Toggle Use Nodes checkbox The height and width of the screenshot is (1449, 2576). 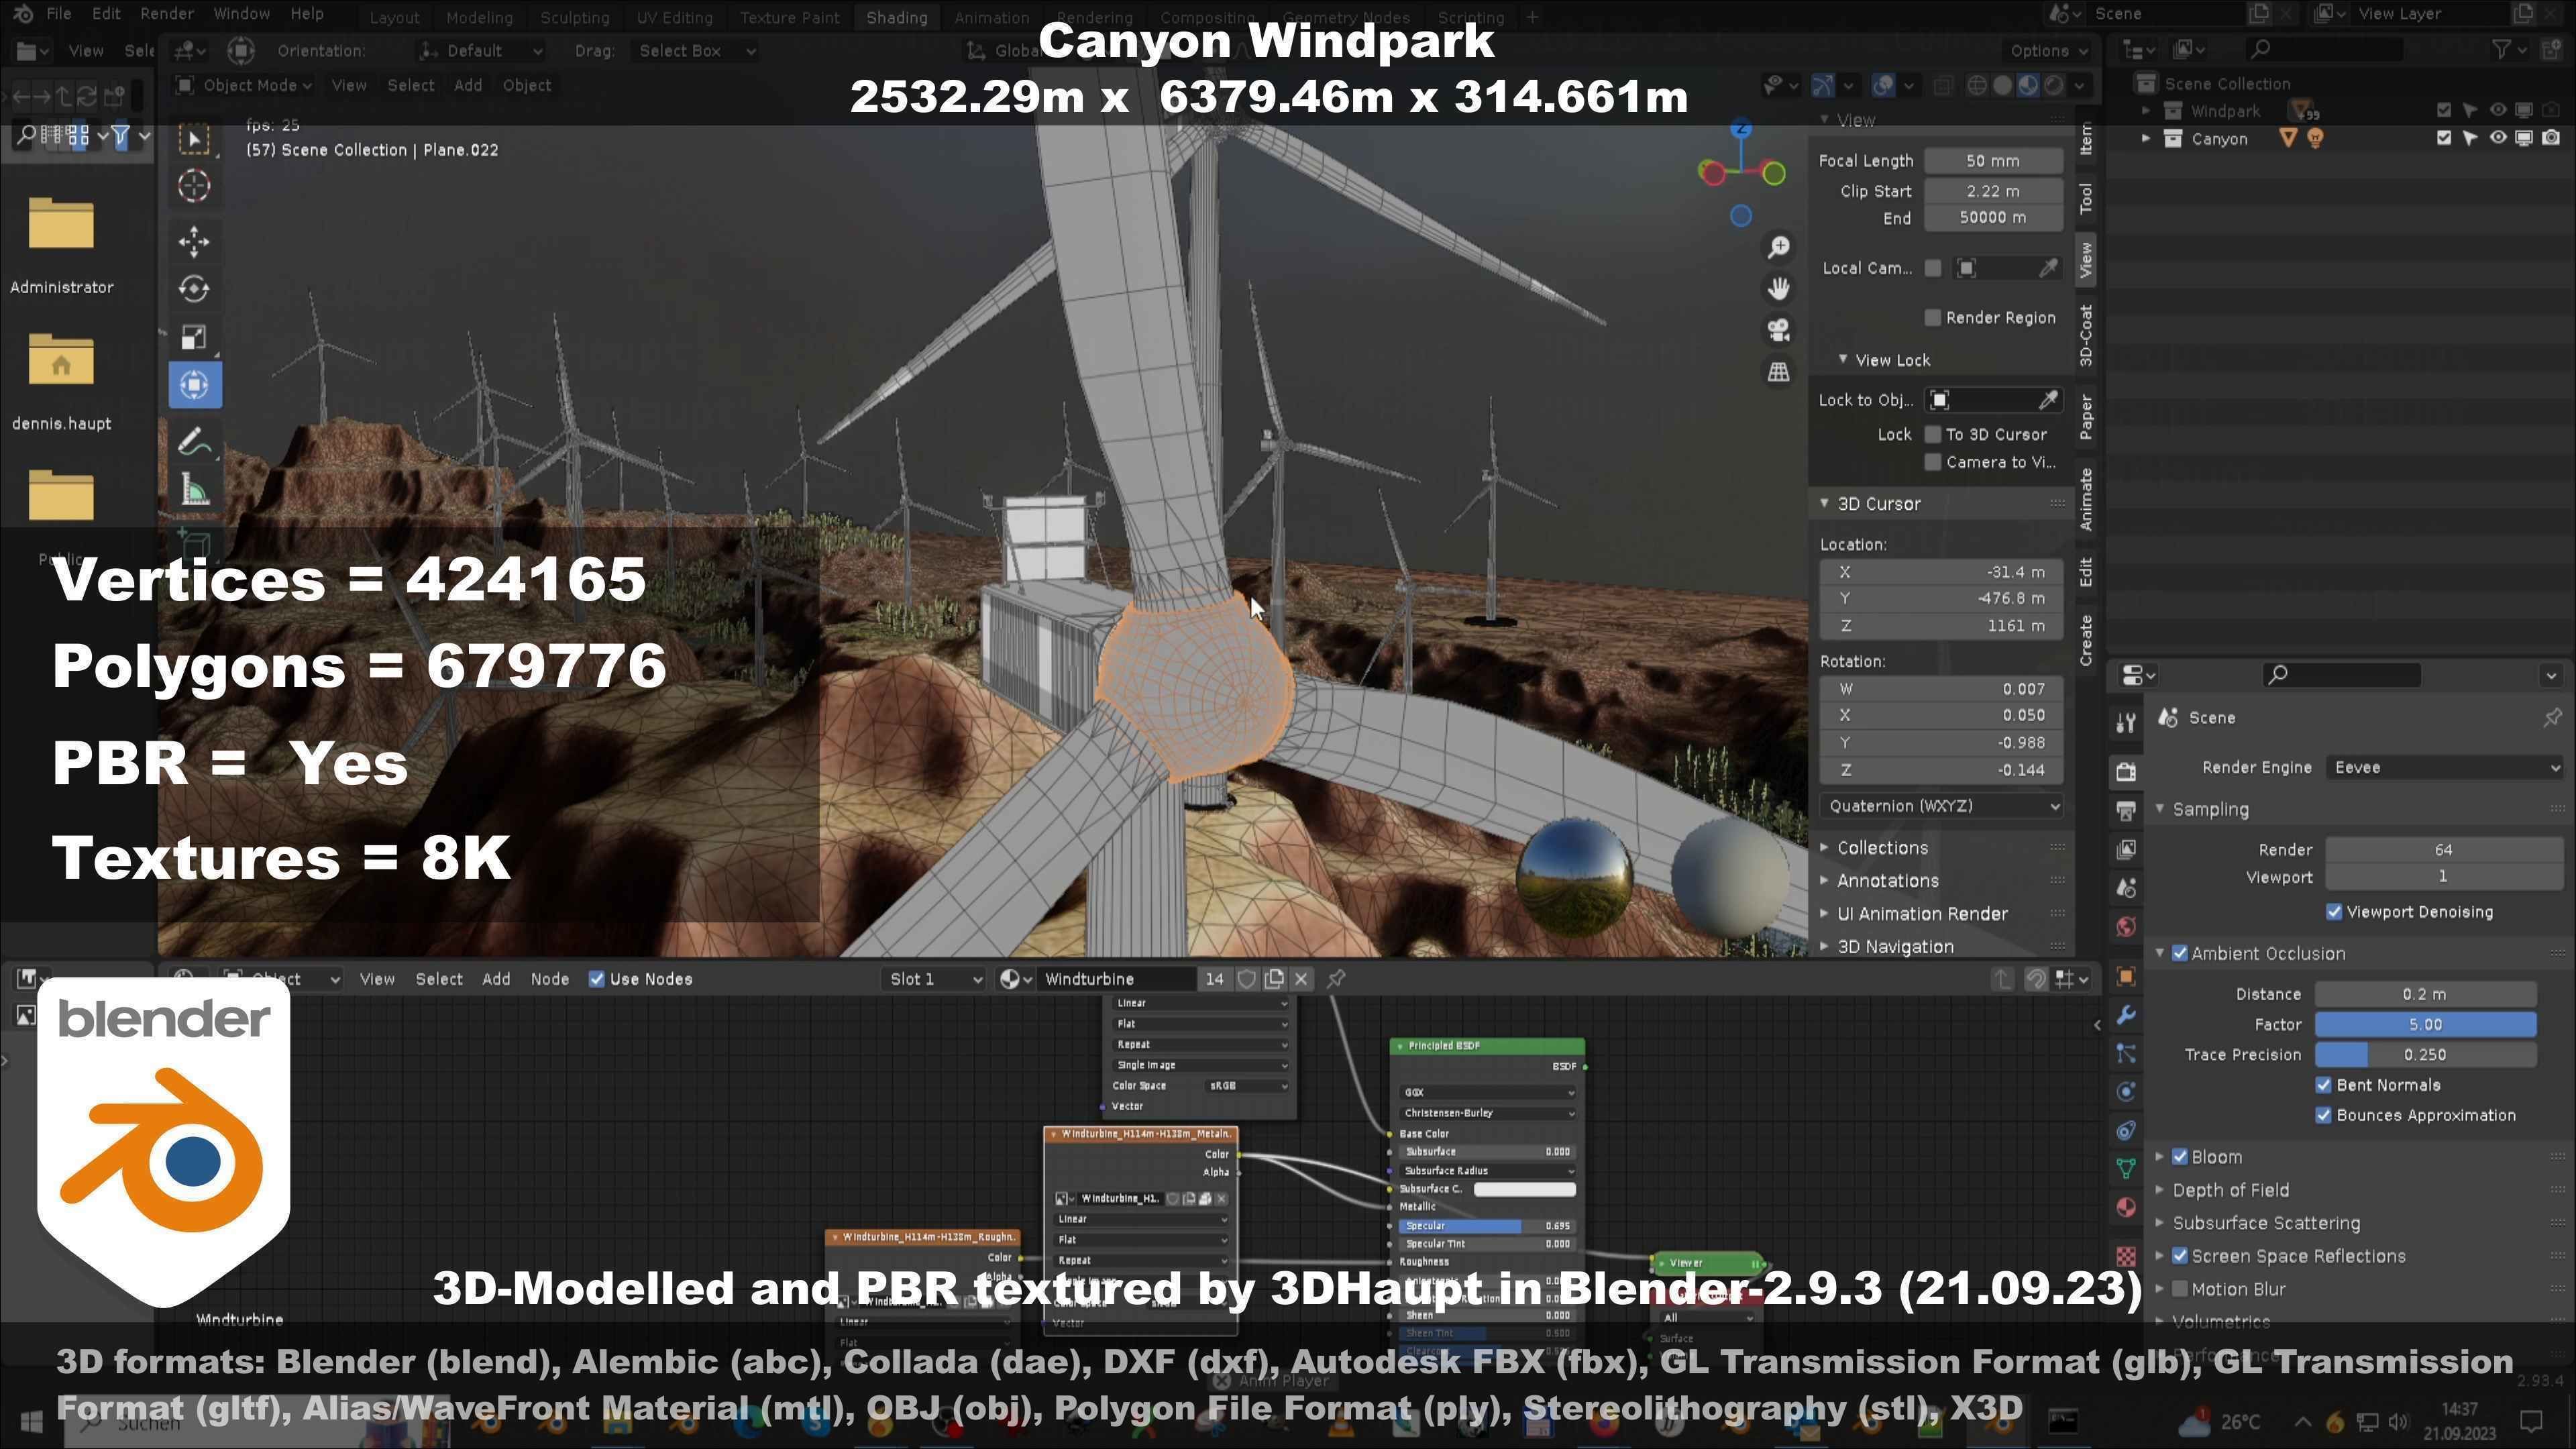tap(597, 979)
